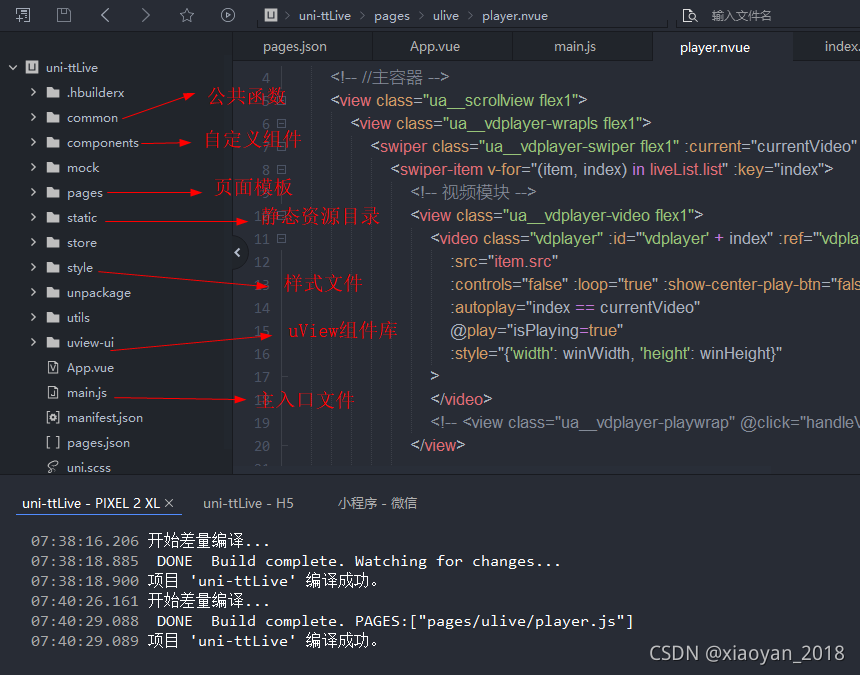Expand the .hbuilderx folder

click(33, 92)
